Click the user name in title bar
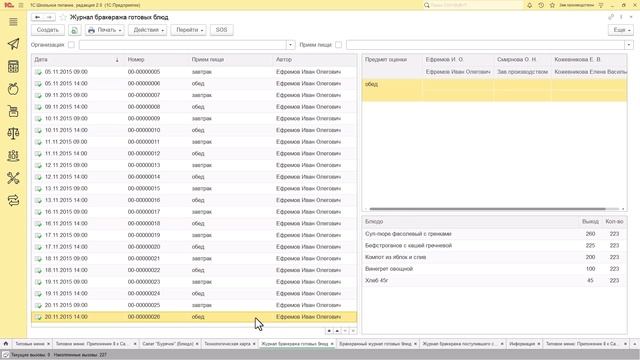Image resolution: width=640 pixels, height=360 pixels. click(576, 5)
